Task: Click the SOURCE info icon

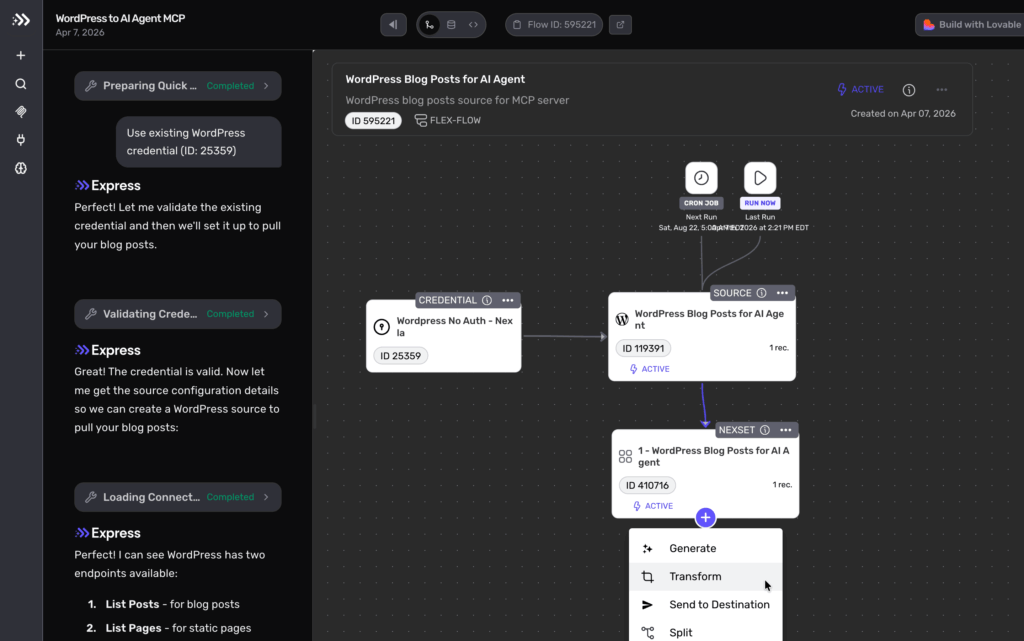Action: (761, 293)
